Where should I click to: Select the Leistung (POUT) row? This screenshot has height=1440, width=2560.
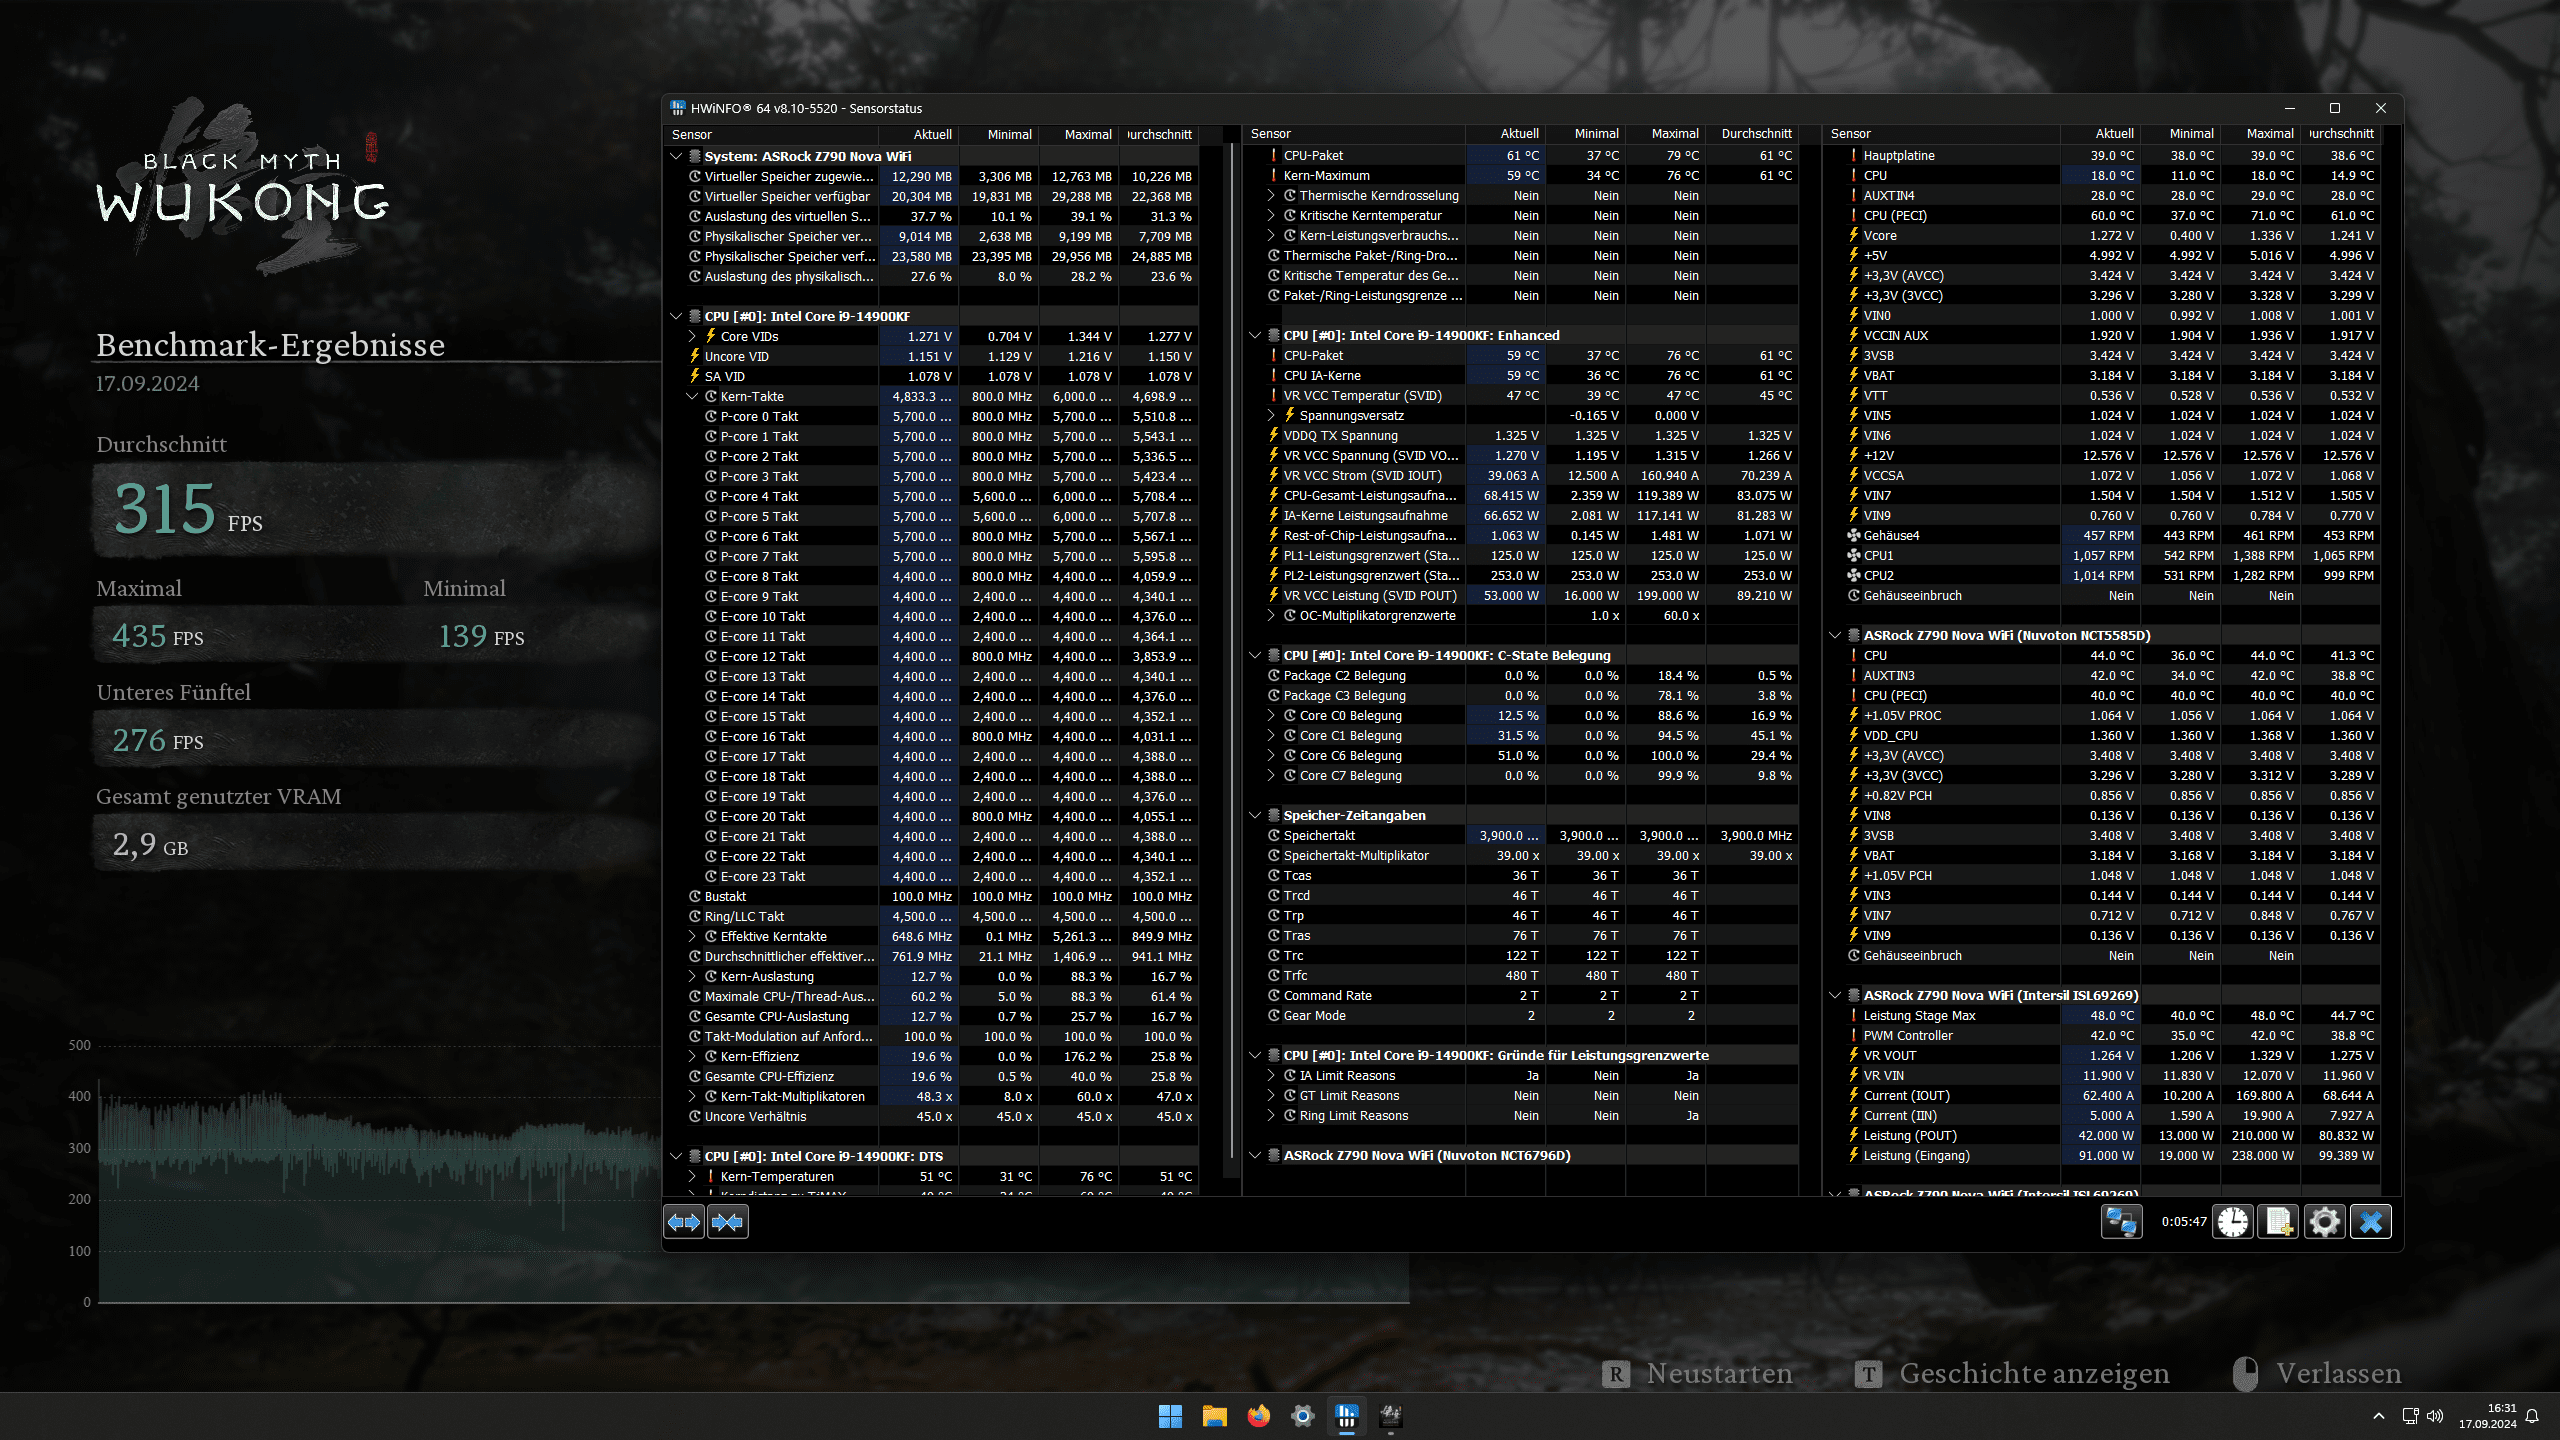coord(2102,1135)
